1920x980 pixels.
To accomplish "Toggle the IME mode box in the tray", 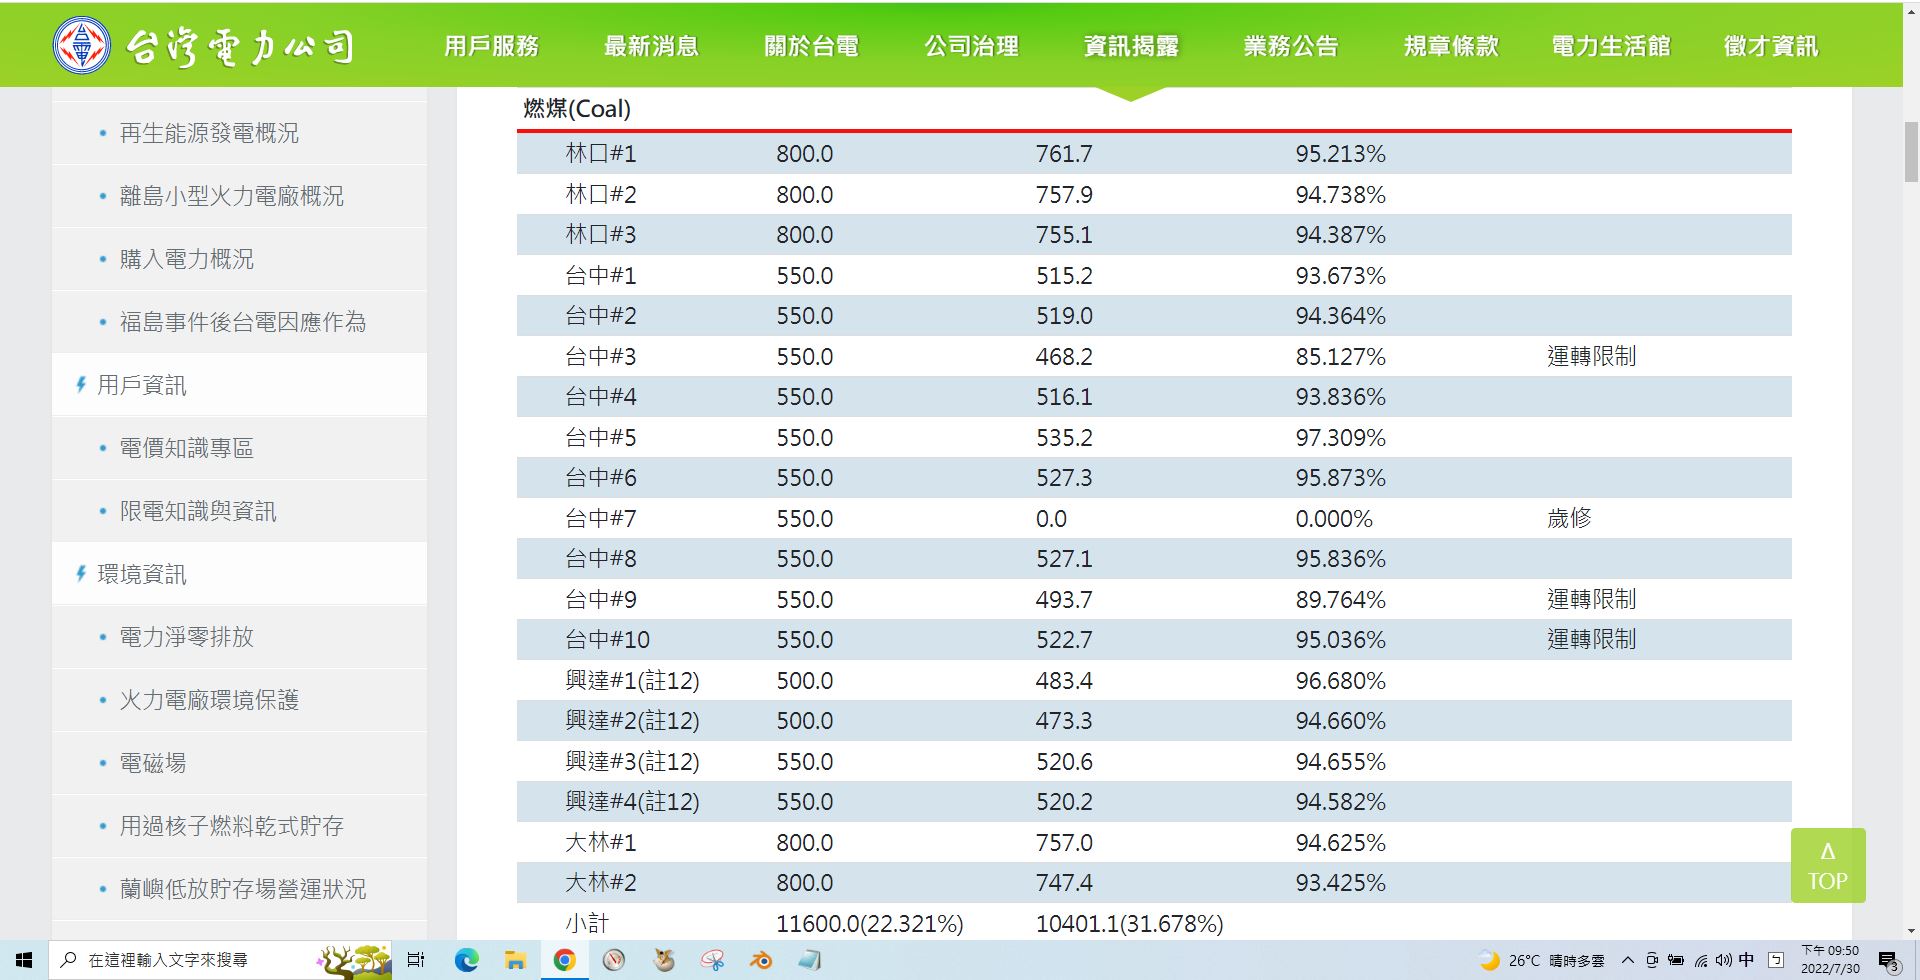I will 1776,960.
